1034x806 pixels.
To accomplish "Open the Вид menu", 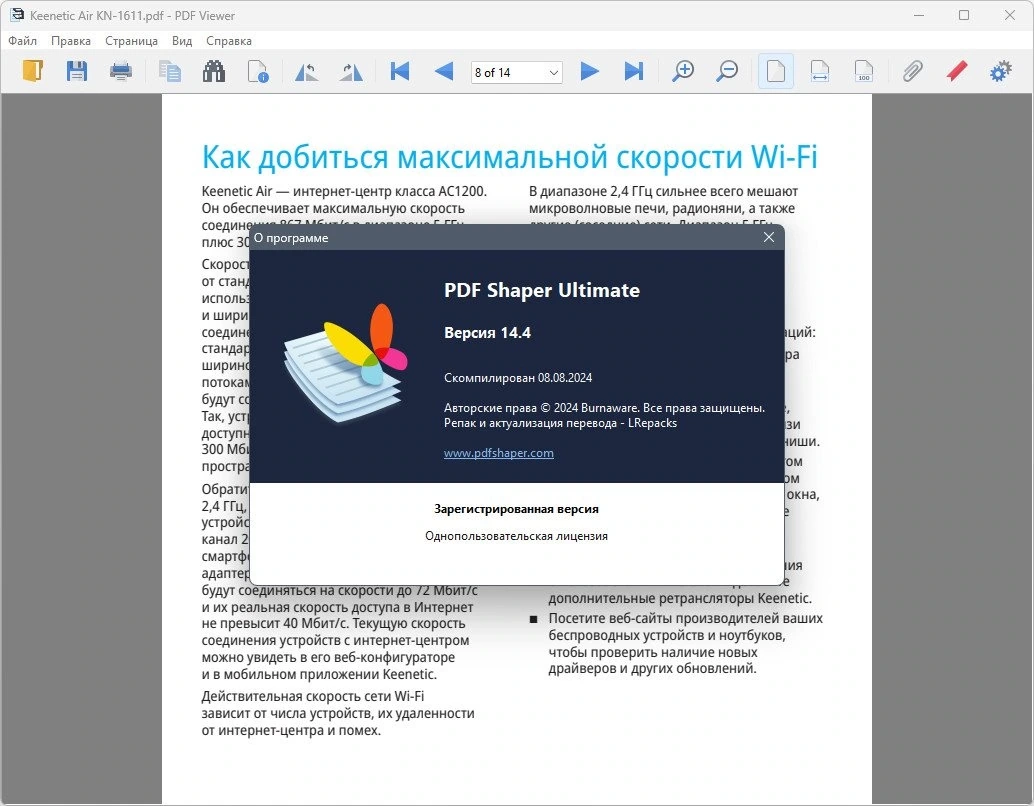I will (x=182, y=41).
